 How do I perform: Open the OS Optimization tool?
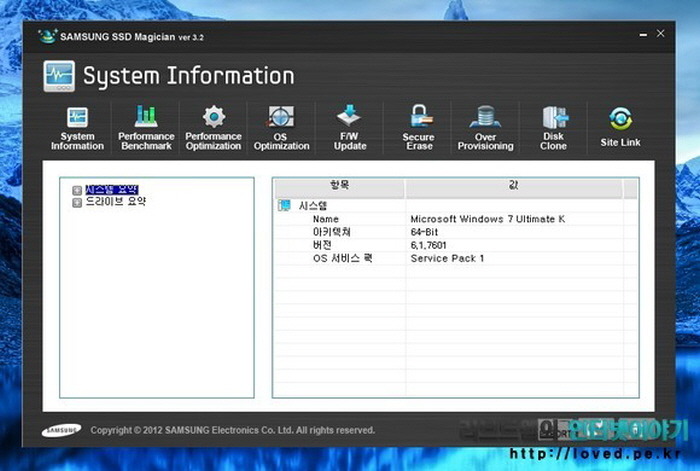281,128
